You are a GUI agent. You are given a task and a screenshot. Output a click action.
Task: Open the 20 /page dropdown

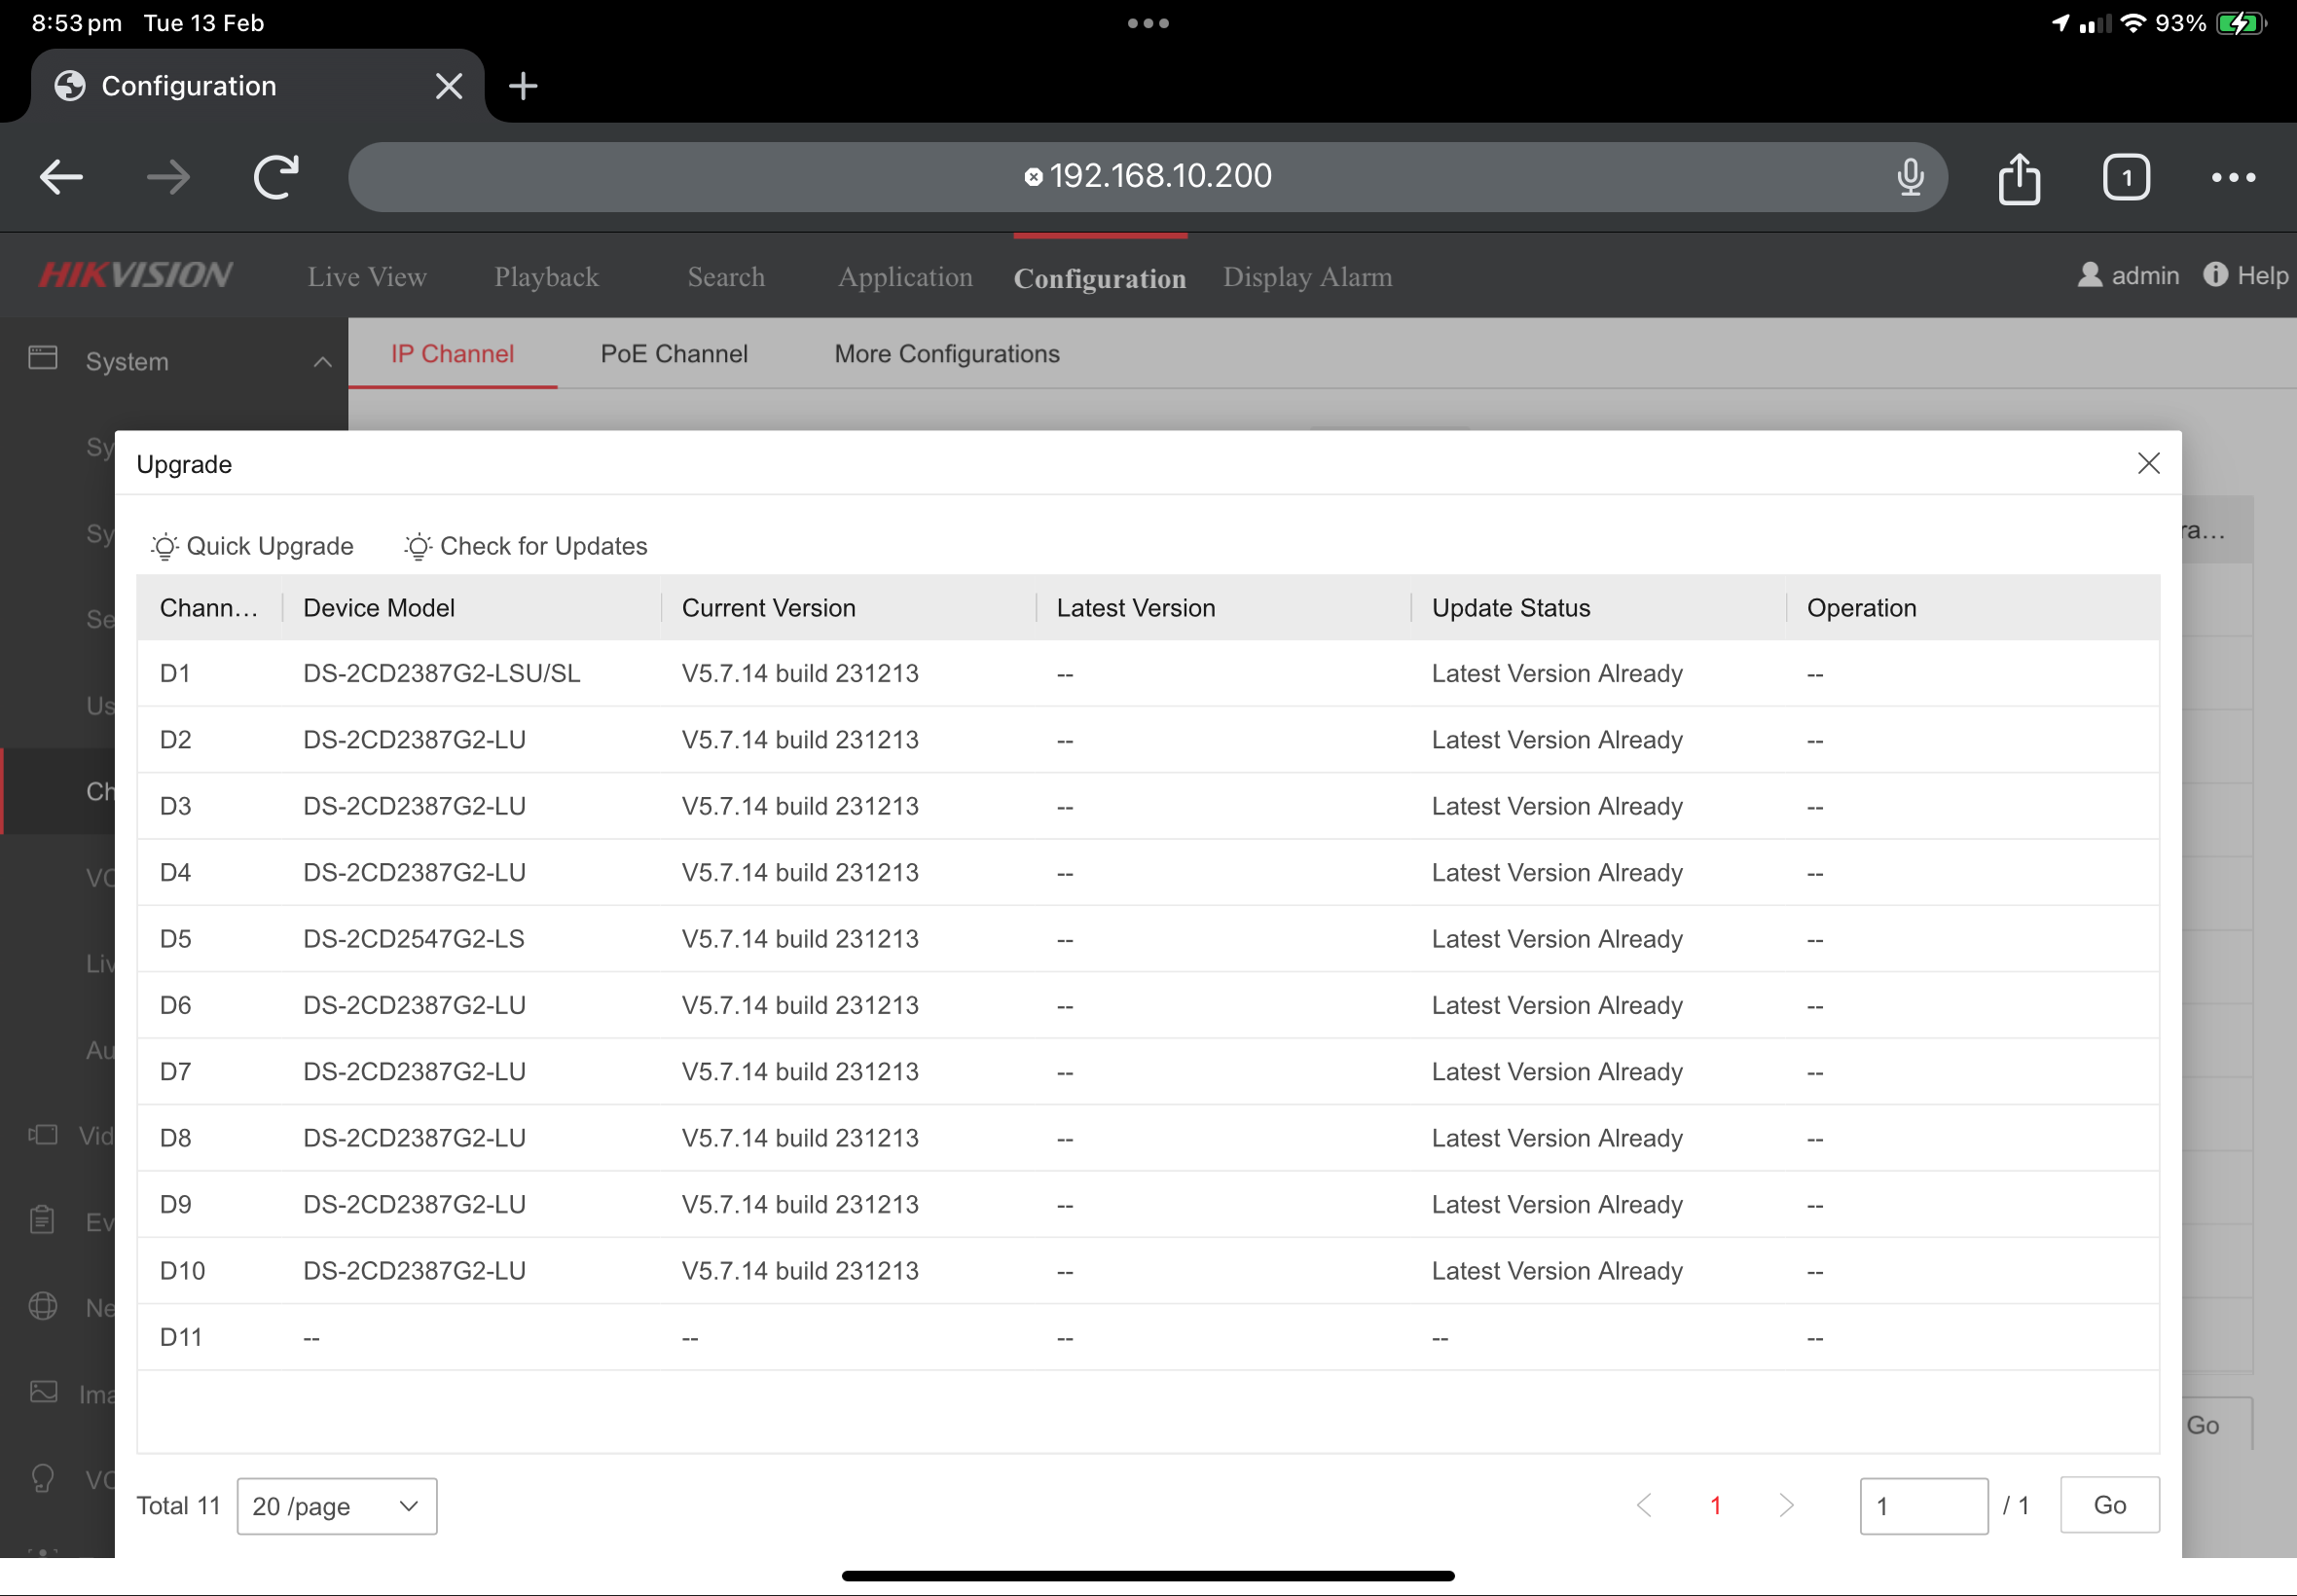[336, 1506]
